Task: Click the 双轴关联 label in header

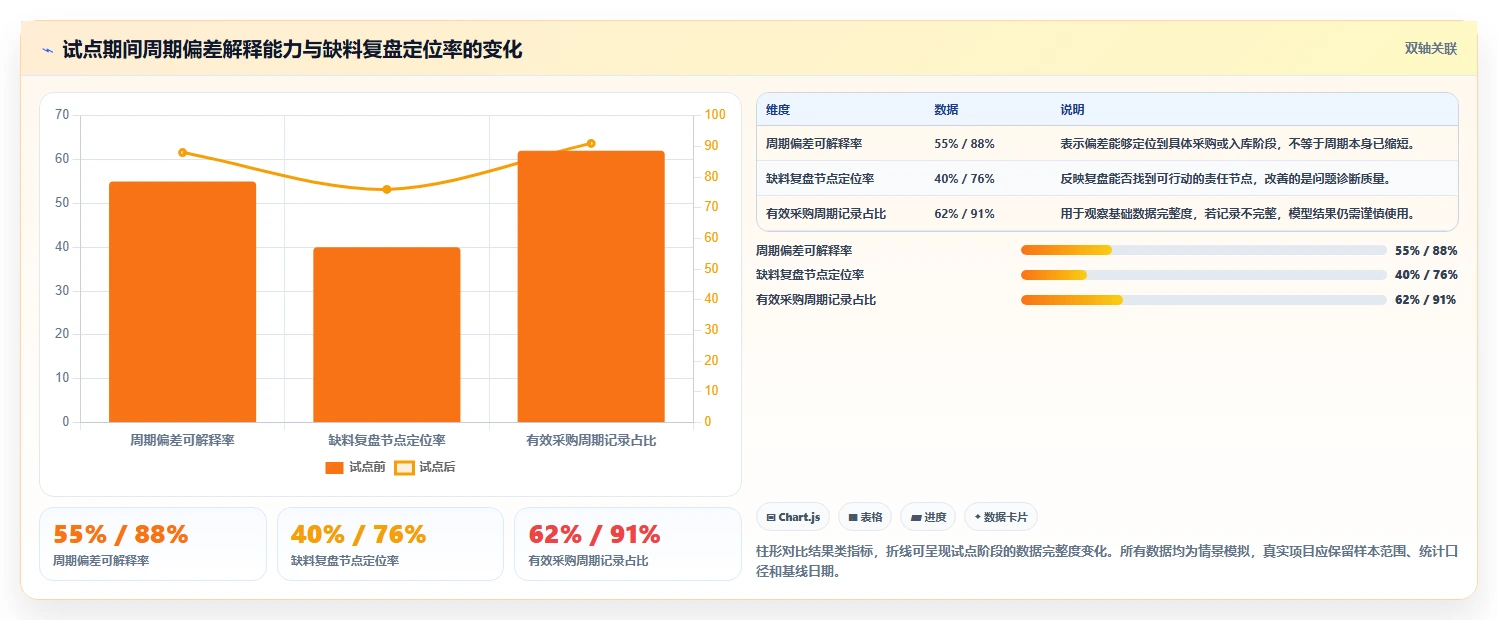Action: point(1431,48)
